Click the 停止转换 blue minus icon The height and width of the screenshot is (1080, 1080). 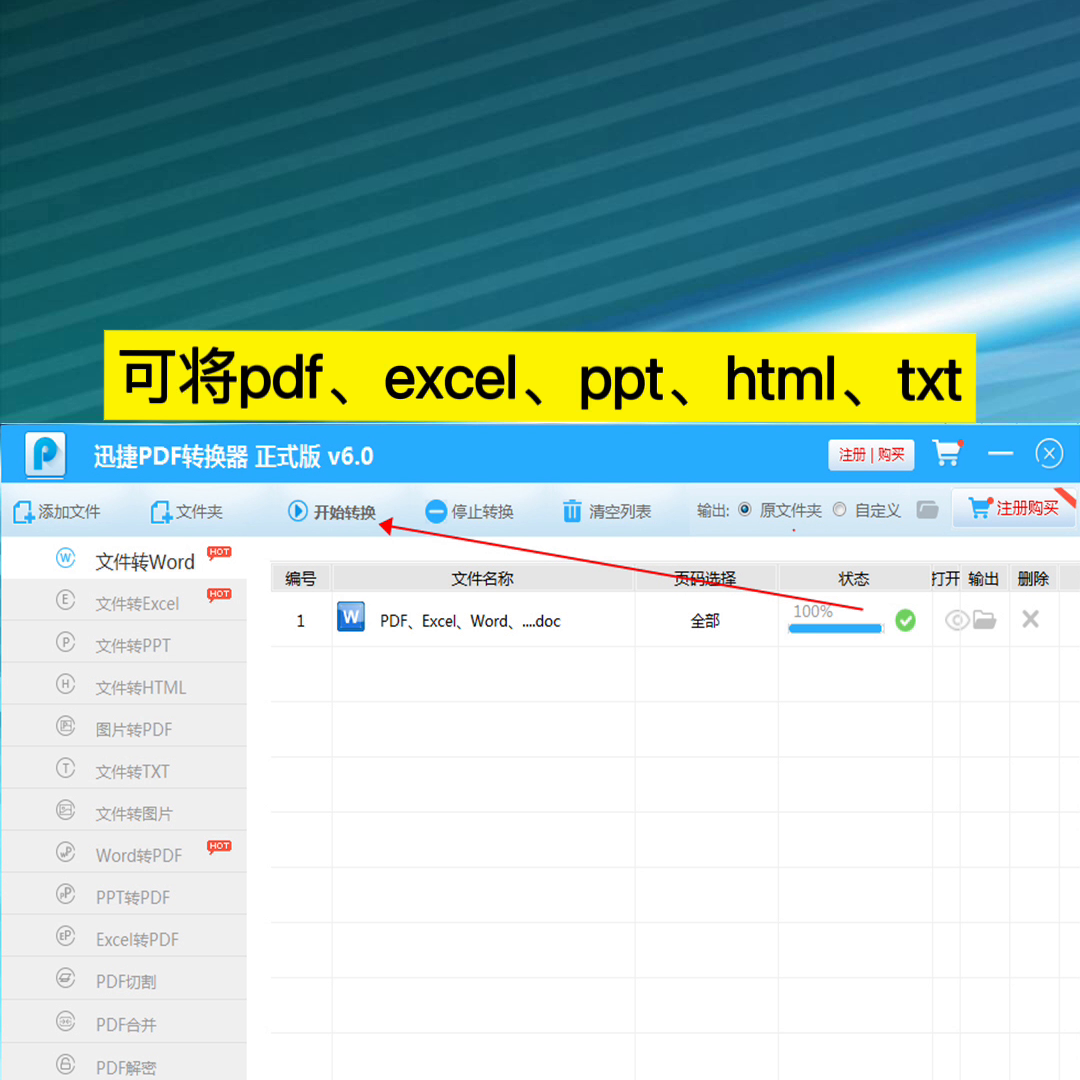(436, 512)
